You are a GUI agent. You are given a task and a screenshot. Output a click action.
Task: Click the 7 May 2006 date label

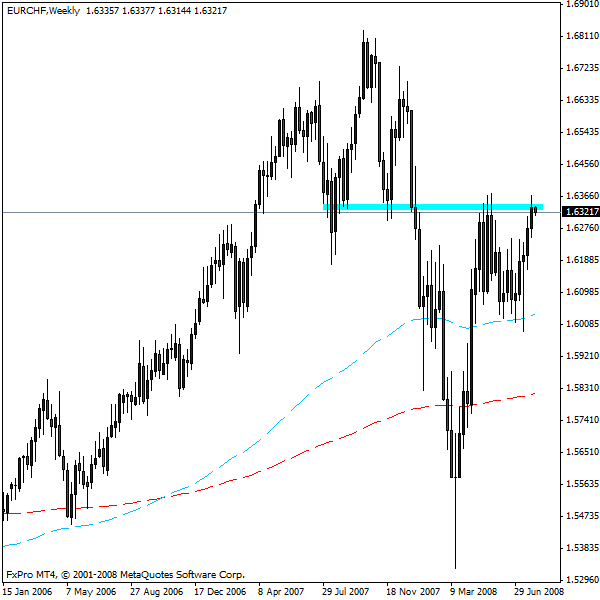coord(91,592)
